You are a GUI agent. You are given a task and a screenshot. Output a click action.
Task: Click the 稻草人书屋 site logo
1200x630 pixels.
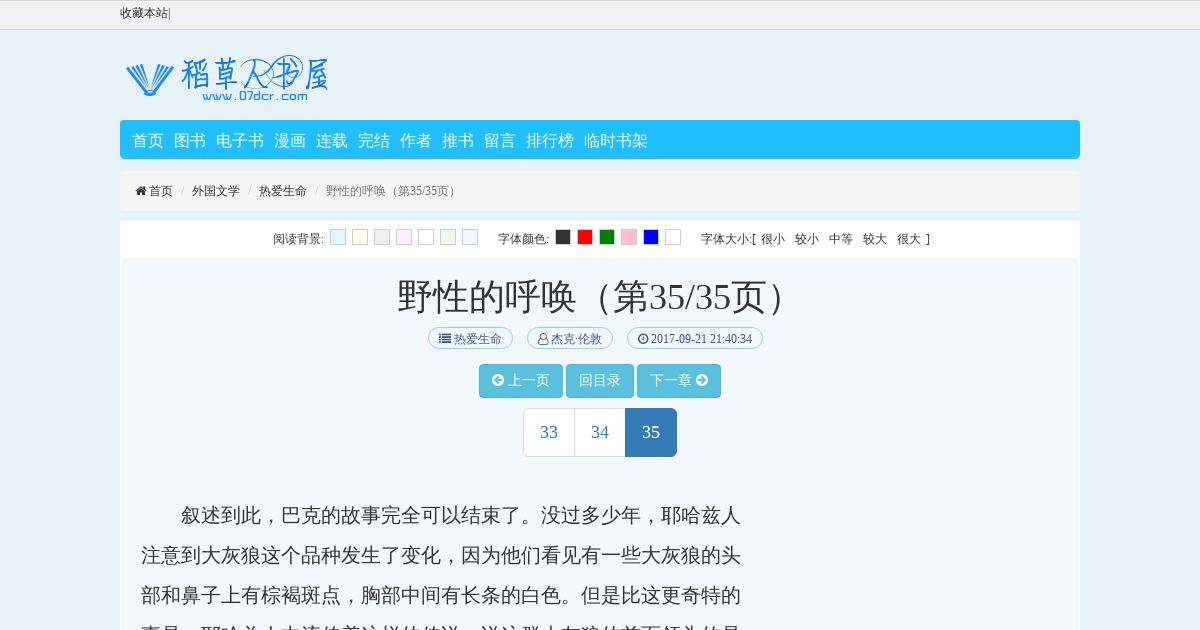tap(227, 78)
